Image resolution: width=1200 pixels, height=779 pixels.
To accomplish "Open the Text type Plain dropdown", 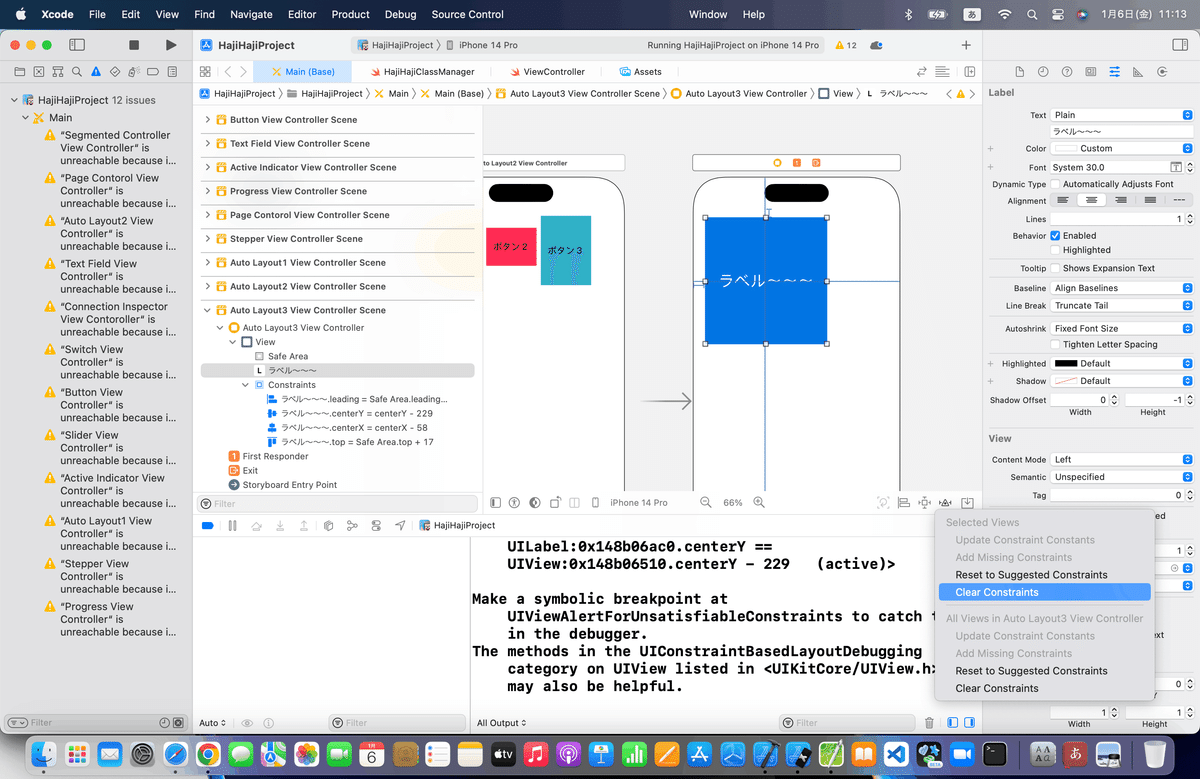I will pos(1121,115).
